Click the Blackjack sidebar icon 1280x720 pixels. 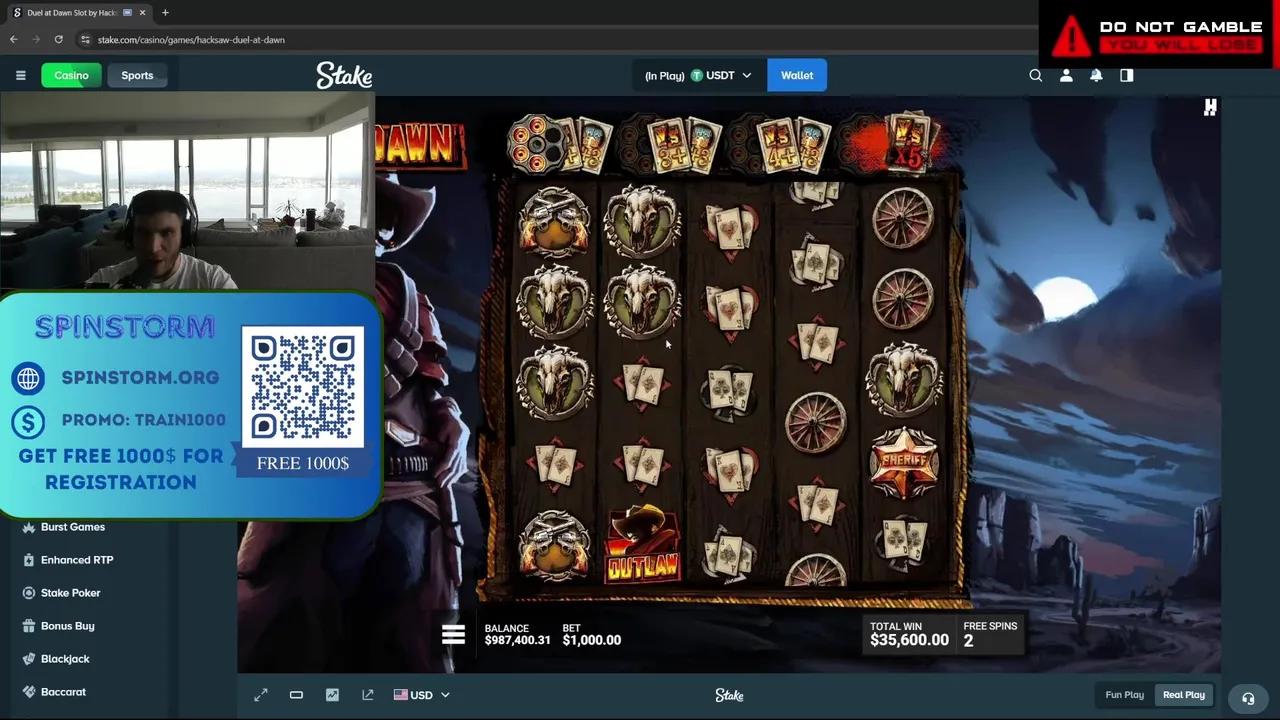coord(29,659)
